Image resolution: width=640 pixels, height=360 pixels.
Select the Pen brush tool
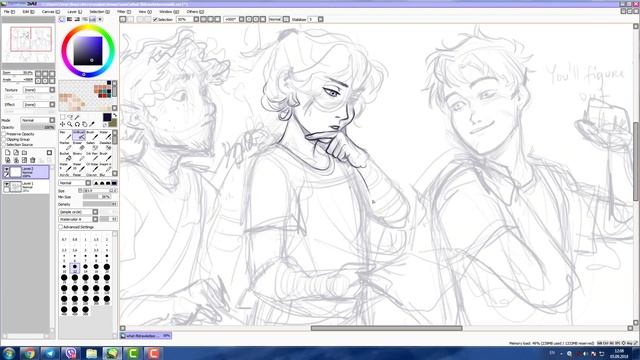coord(65,135)
